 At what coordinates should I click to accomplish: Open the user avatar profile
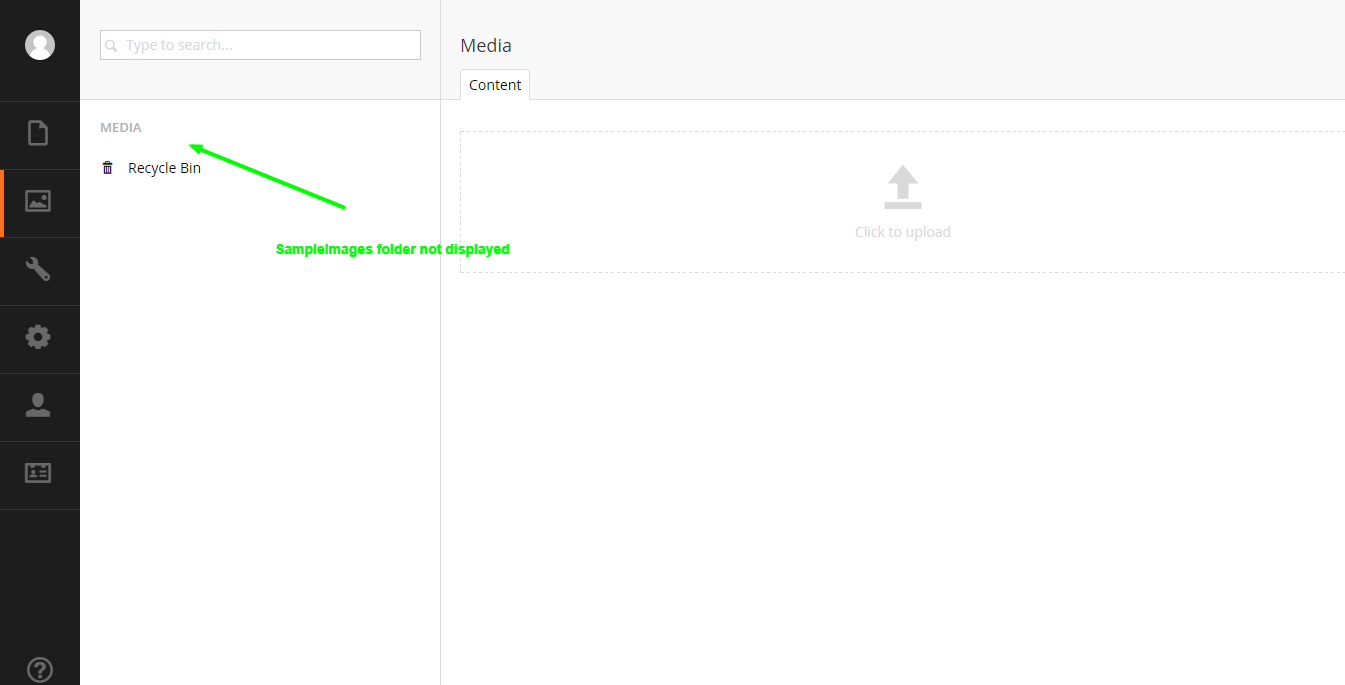[x=40, y=45]
